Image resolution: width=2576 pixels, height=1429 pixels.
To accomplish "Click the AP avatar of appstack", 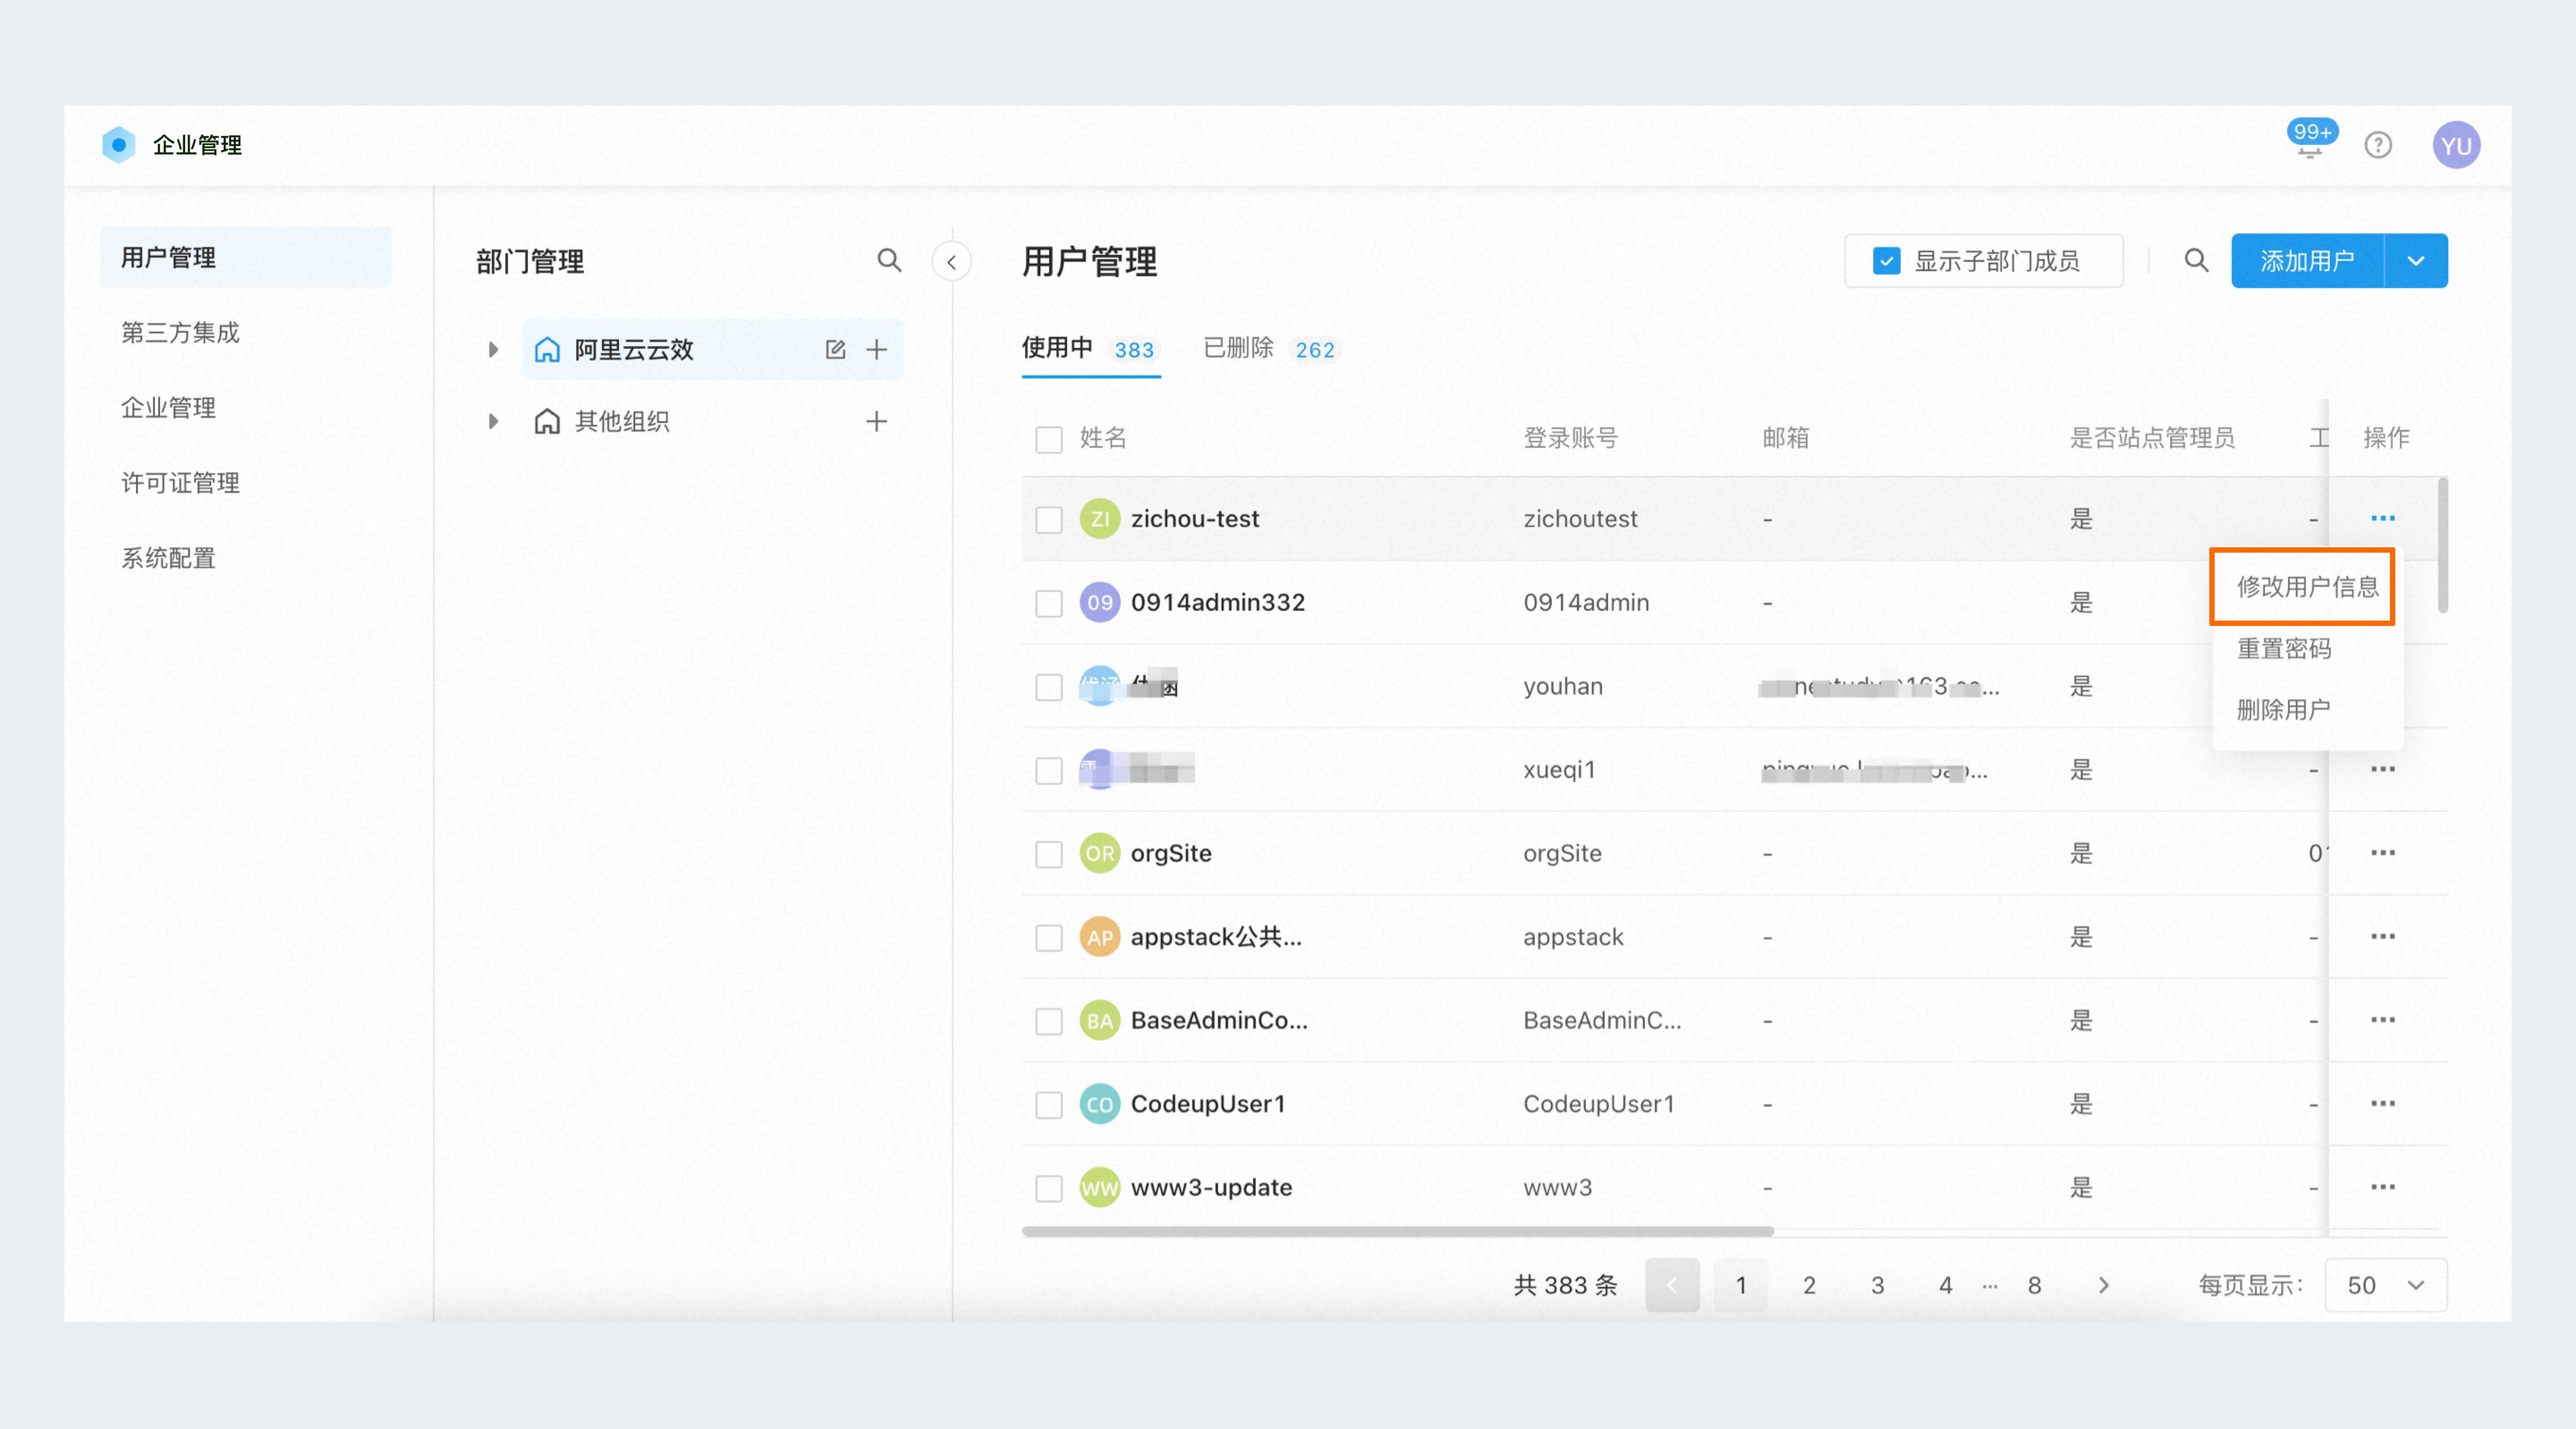I will 1100,937.
